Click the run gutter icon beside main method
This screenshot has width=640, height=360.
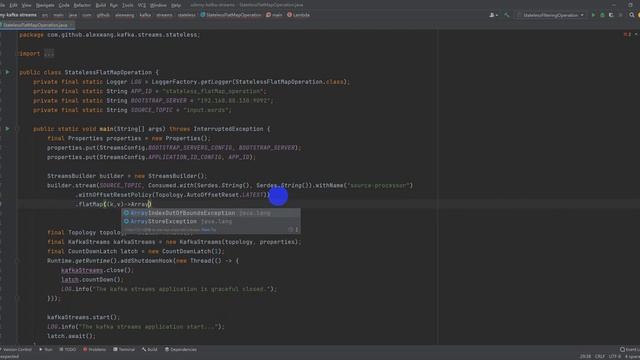click(7, 129)
